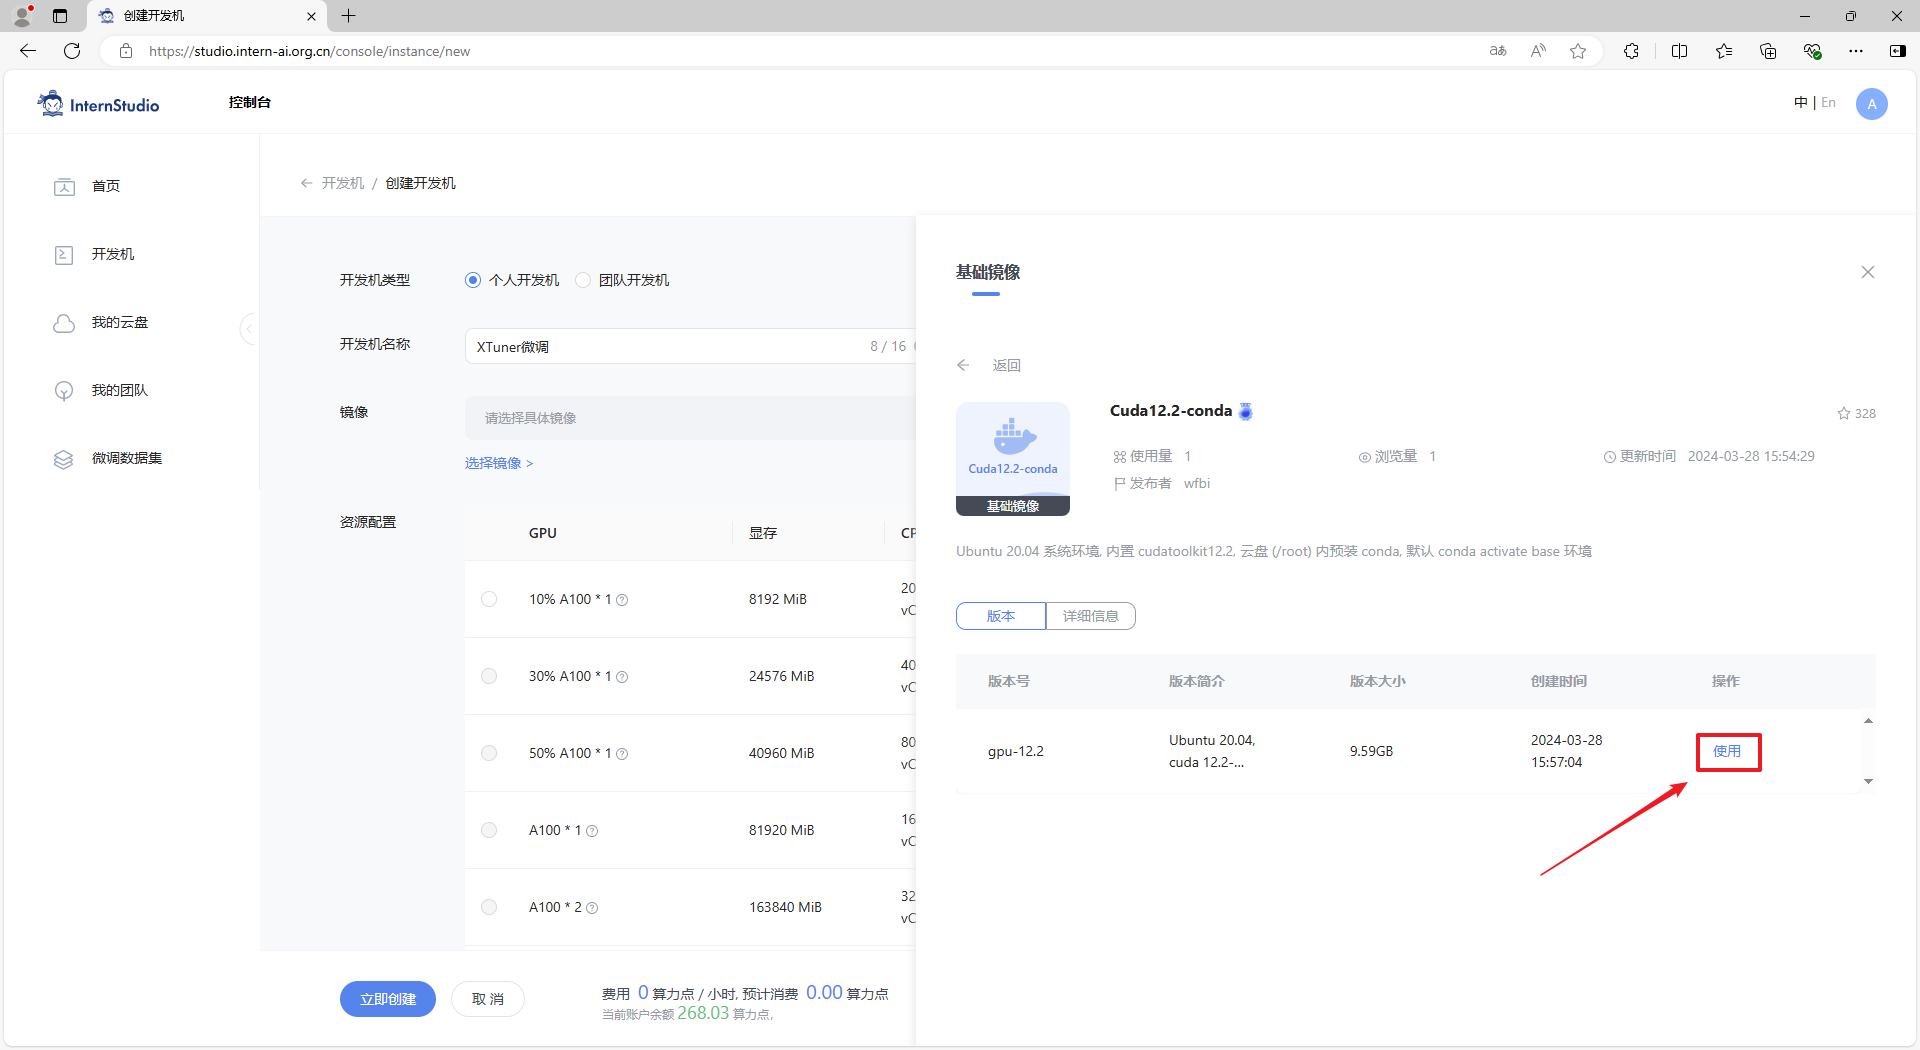This screenshot has height=1050, width=1920.
Task: Click the help icon beside A100 * 2
Action: (592, 908)
